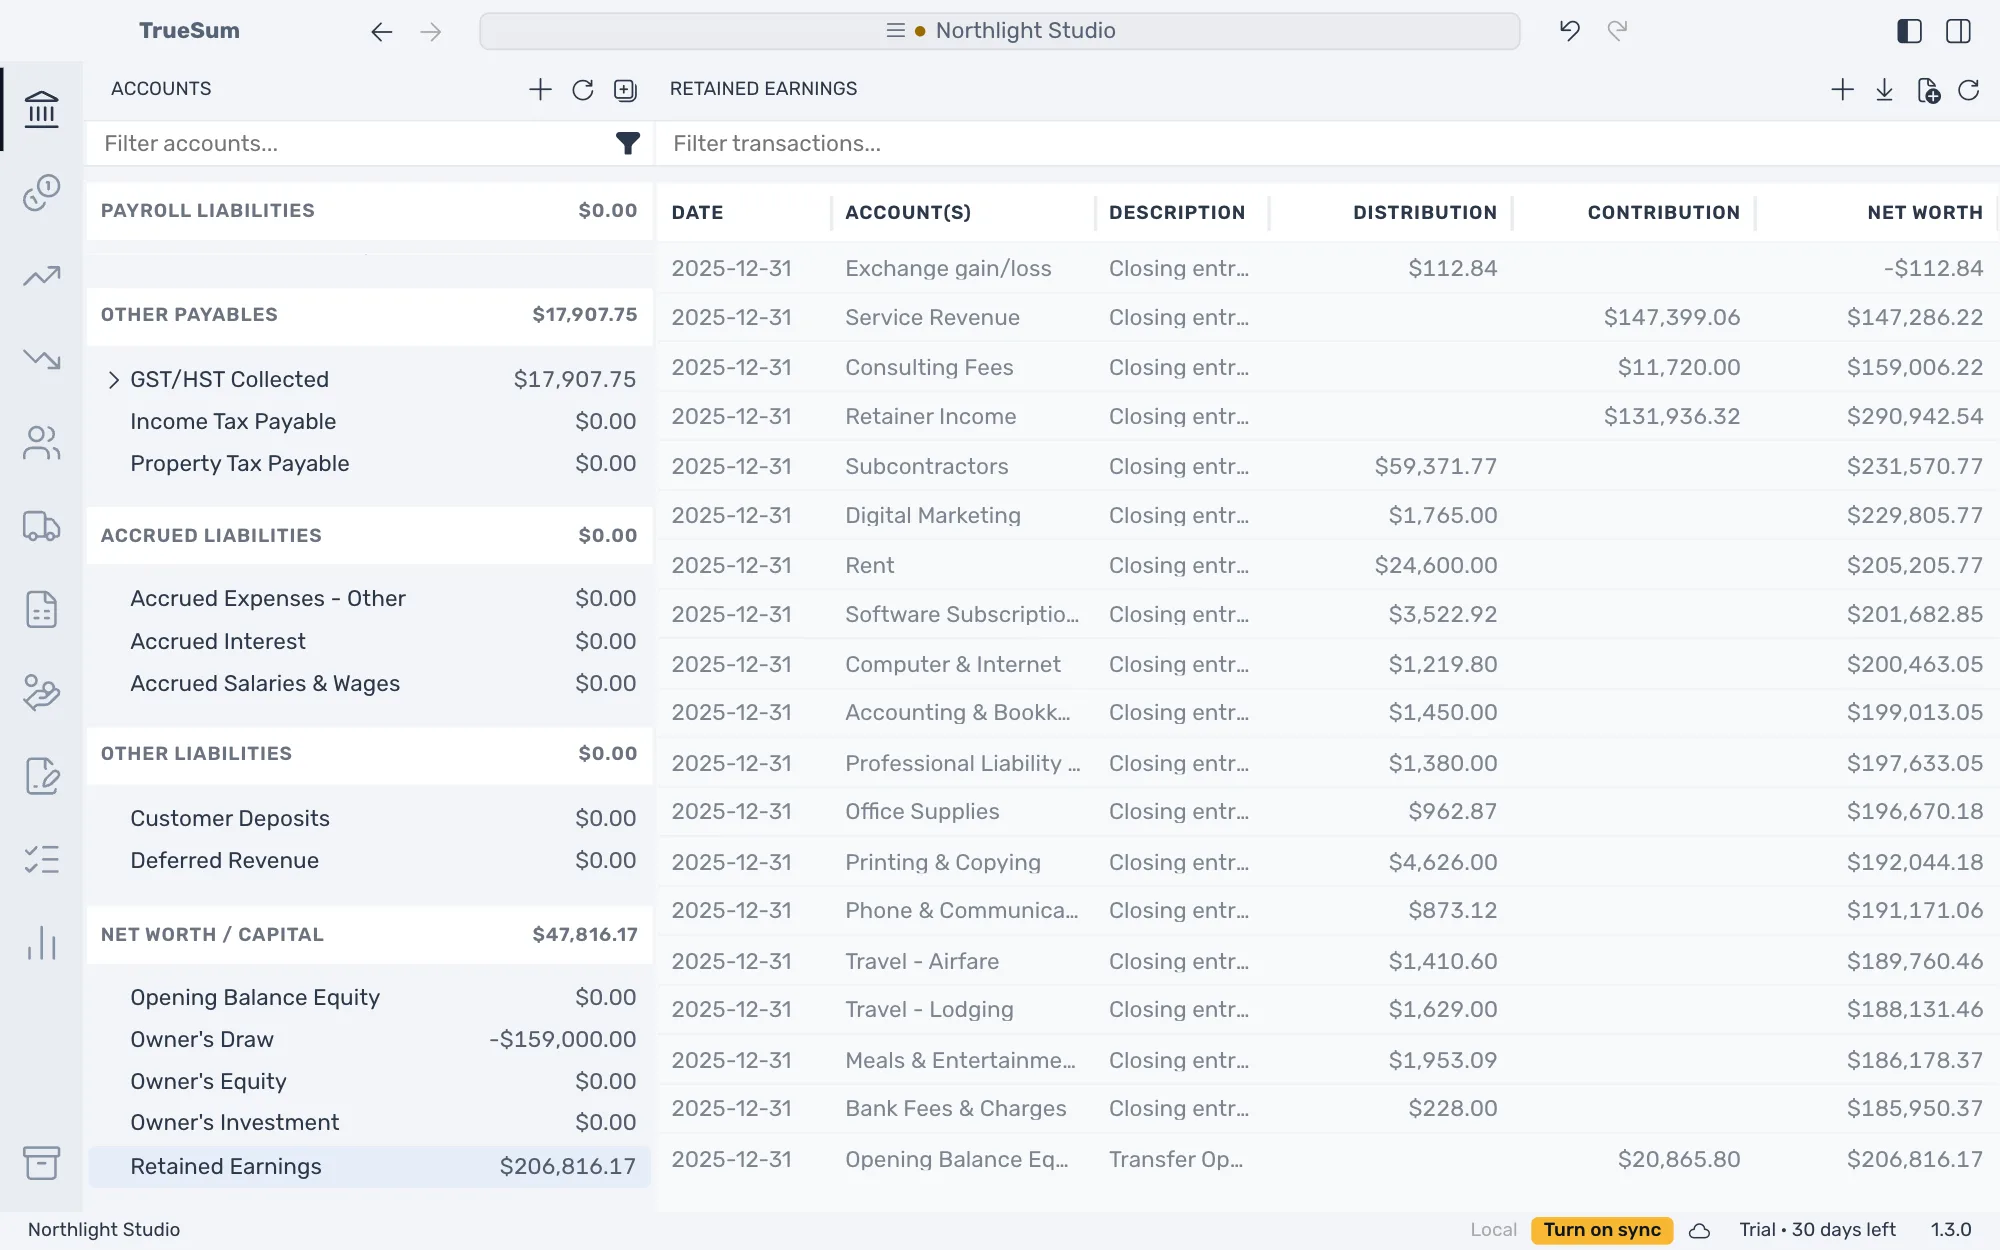The image size is (2000, 1250).
Task: Click the import batch icon in Accounts header
Action: point(626,90)
